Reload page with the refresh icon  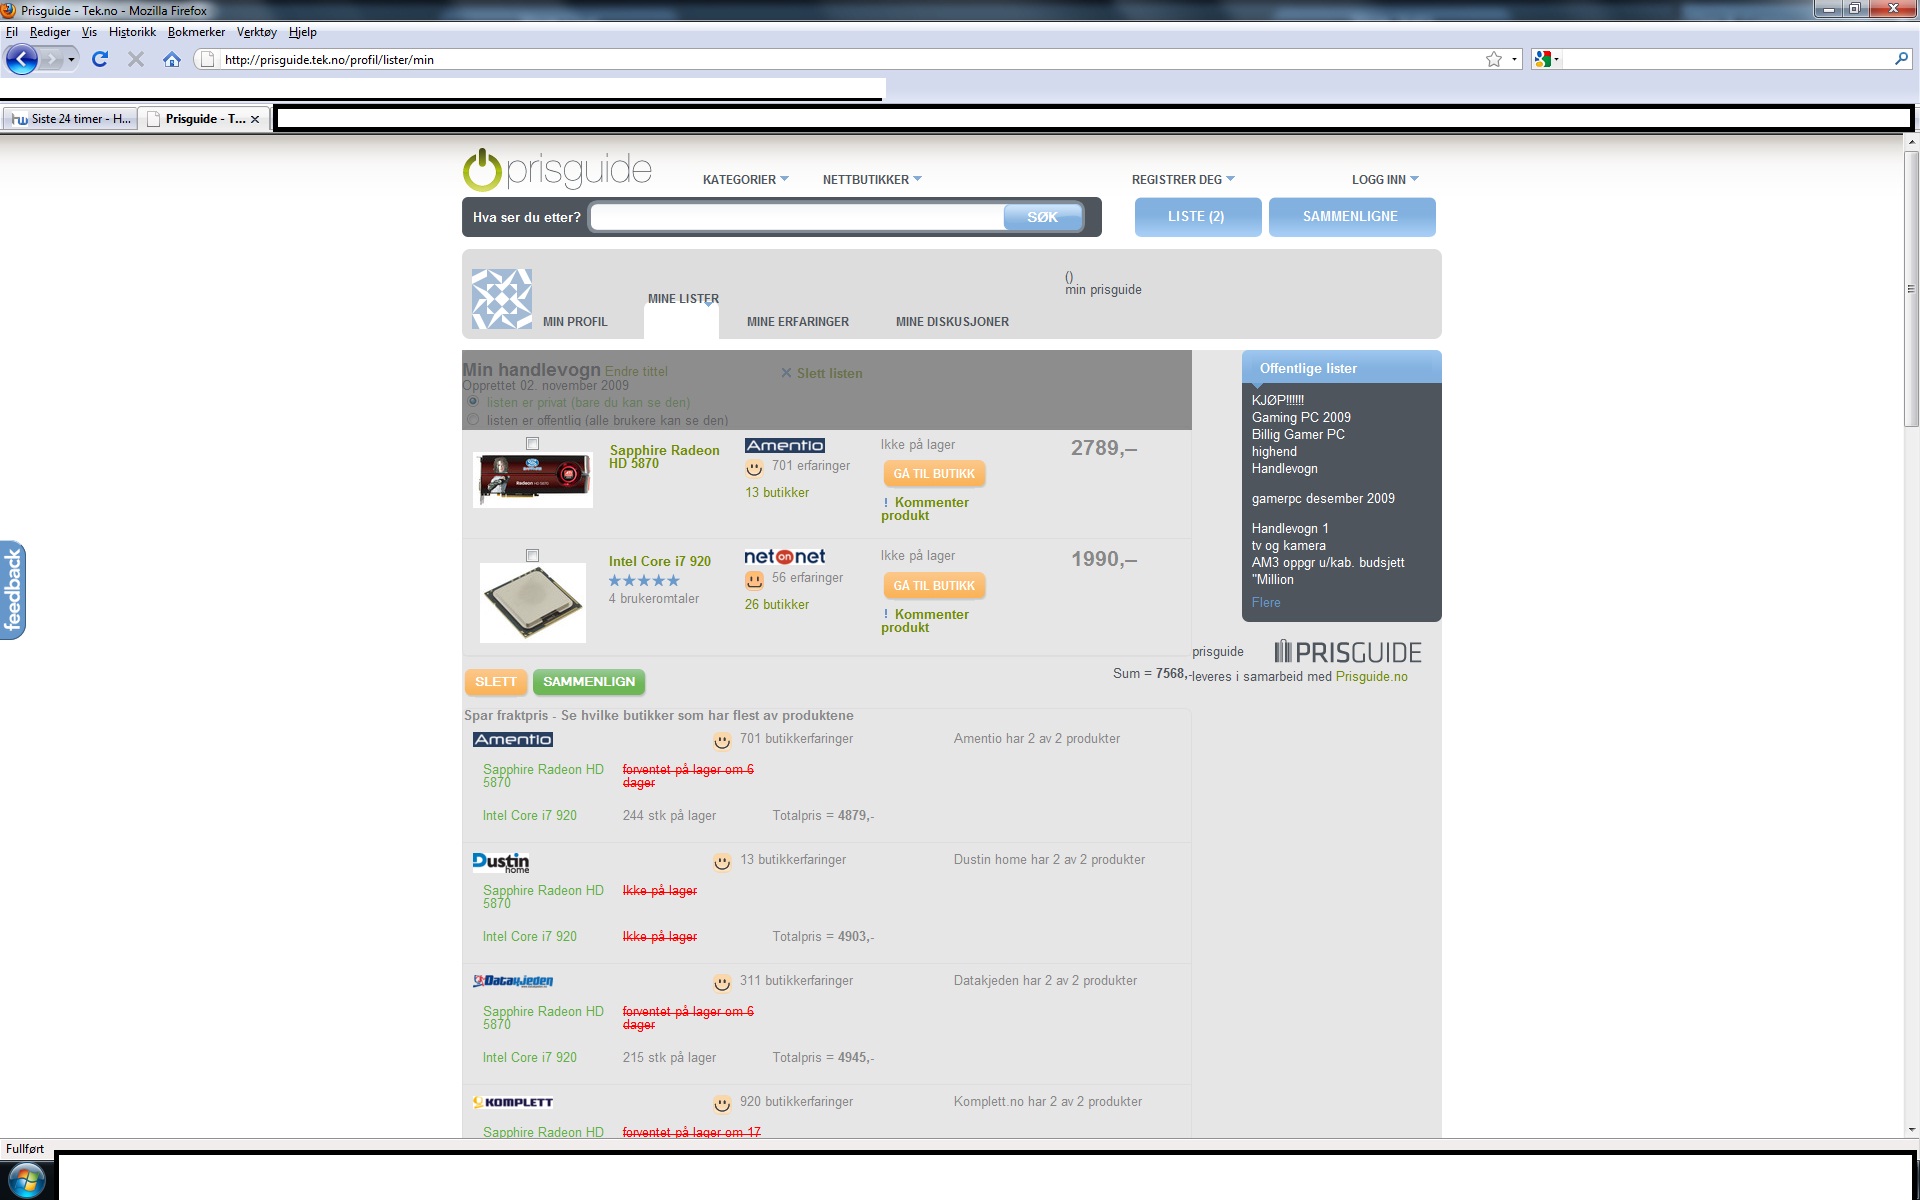tap(100, 59)
